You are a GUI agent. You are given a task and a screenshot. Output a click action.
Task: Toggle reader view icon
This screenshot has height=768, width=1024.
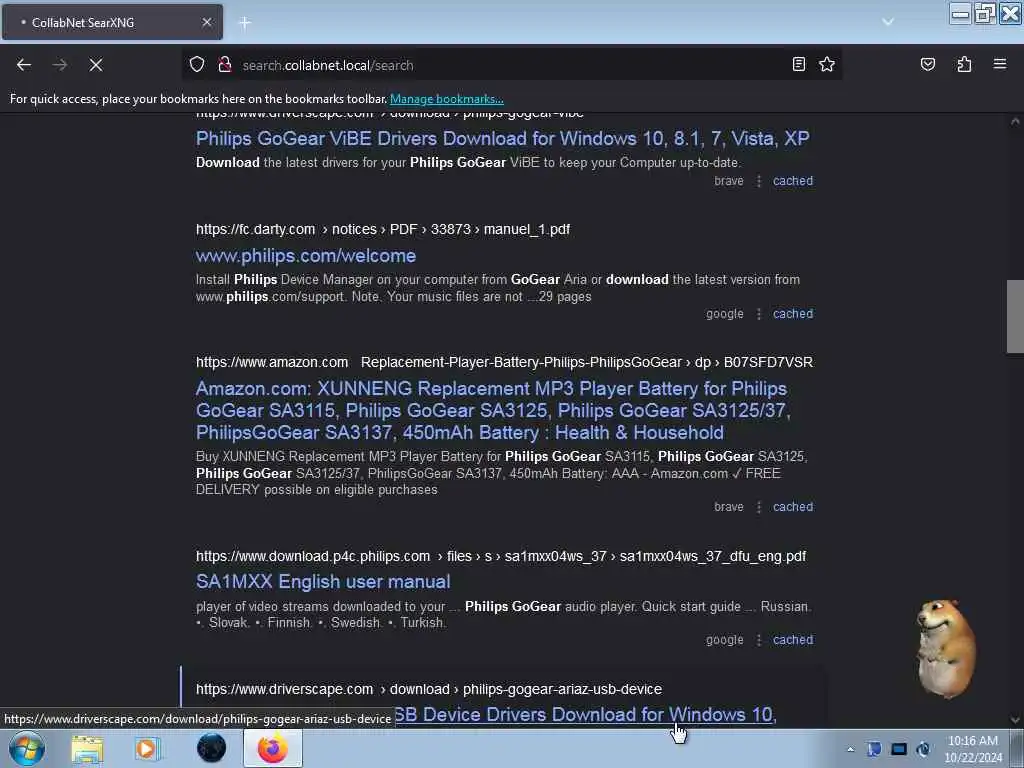coord(799,64)
